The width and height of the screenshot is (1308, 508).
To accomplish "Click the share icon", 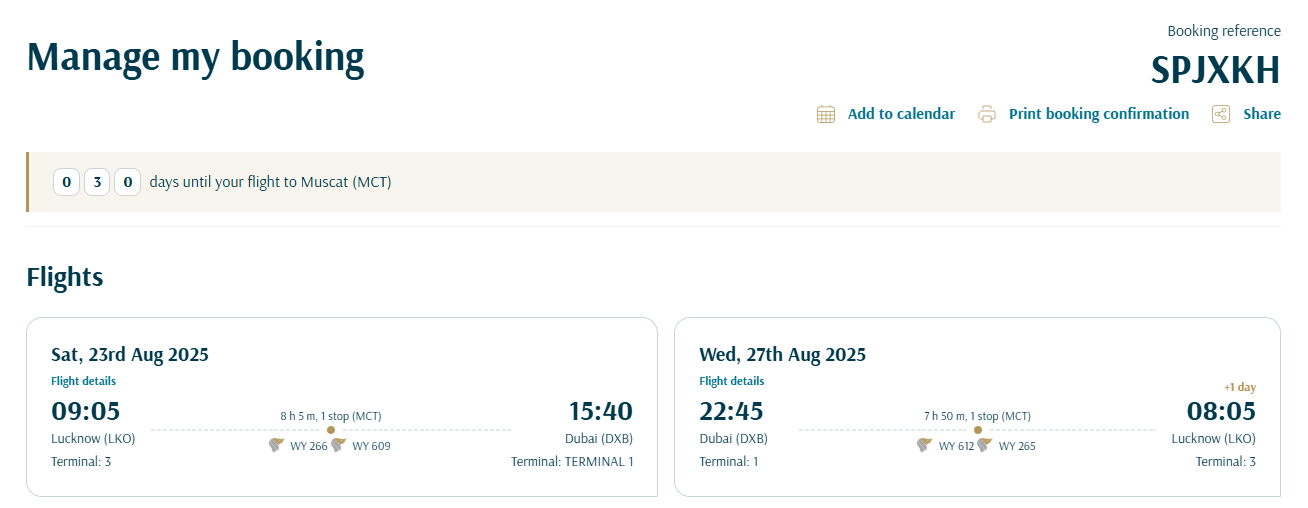I will [x=1221, y=114].
